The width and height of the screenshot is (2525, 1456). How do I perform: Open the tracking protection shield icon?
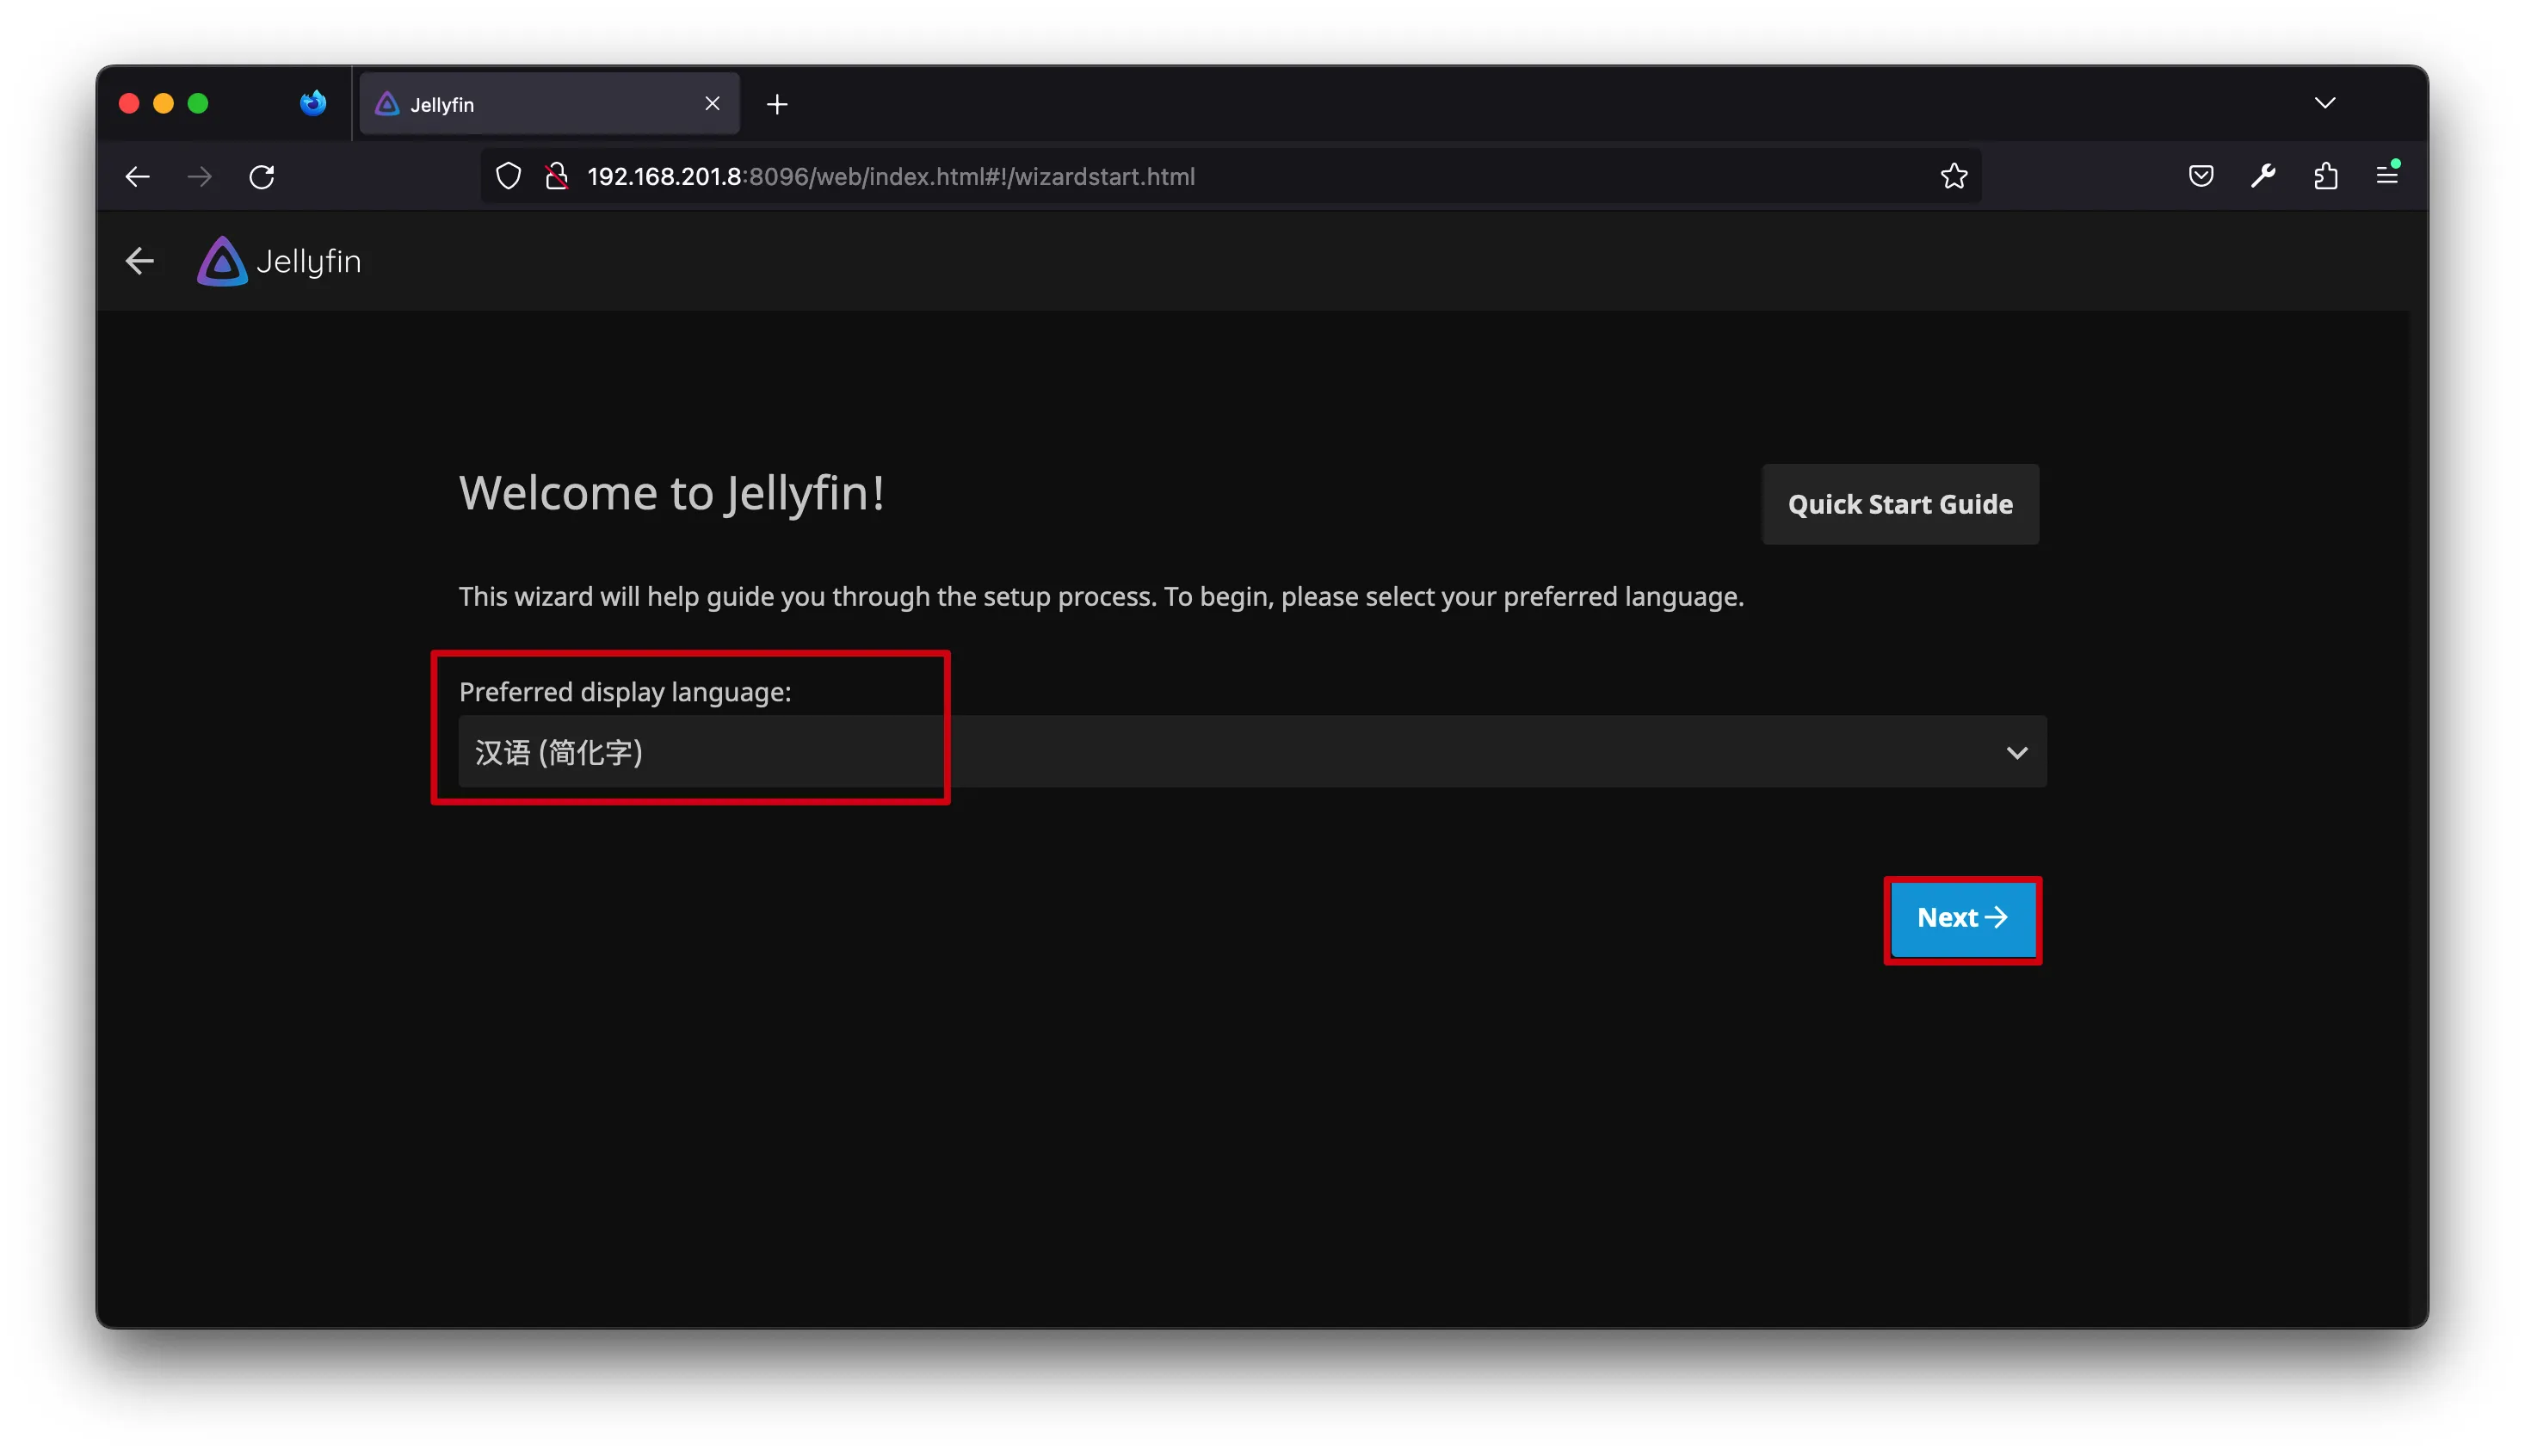(509, 176)
